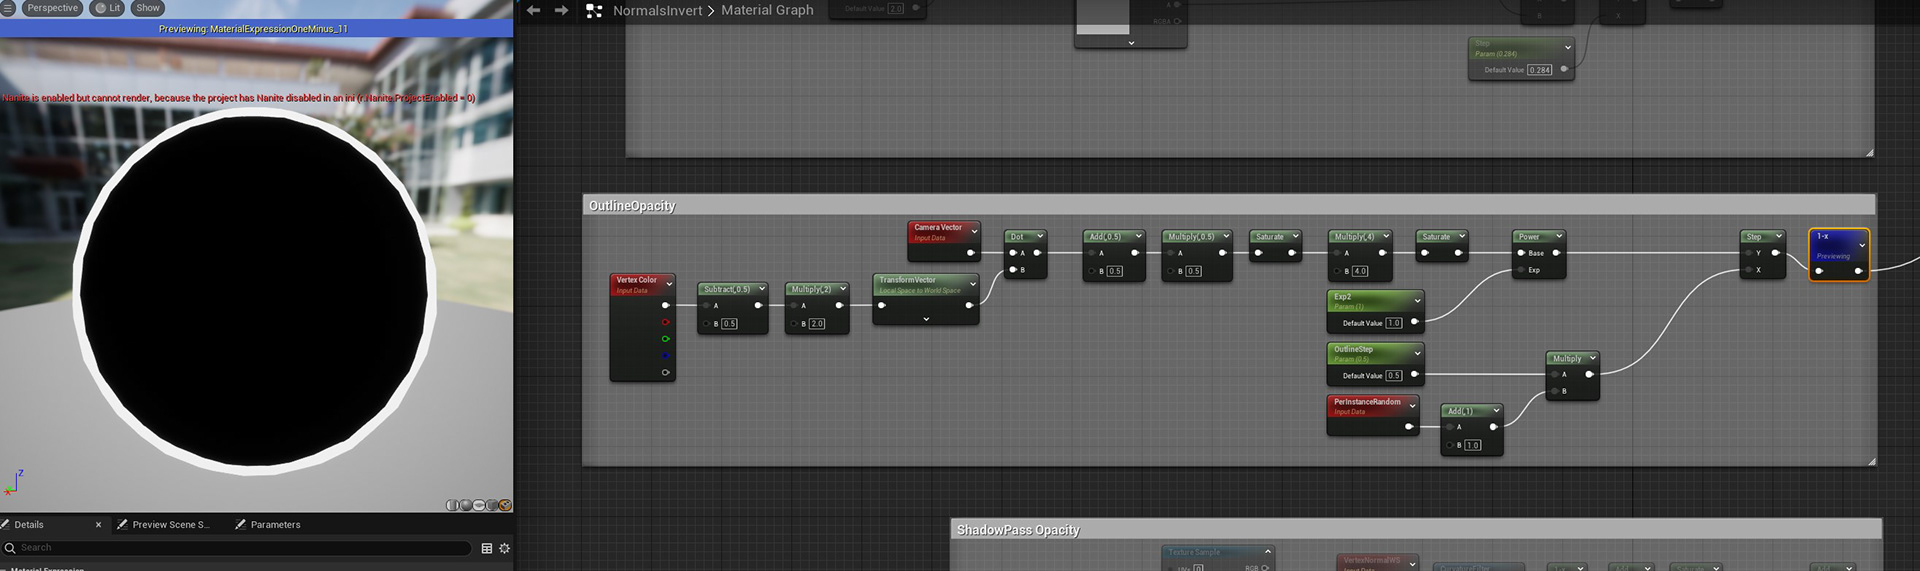Open the Lit view mode menu
1920x571 pixels.
tap(108, 8)
